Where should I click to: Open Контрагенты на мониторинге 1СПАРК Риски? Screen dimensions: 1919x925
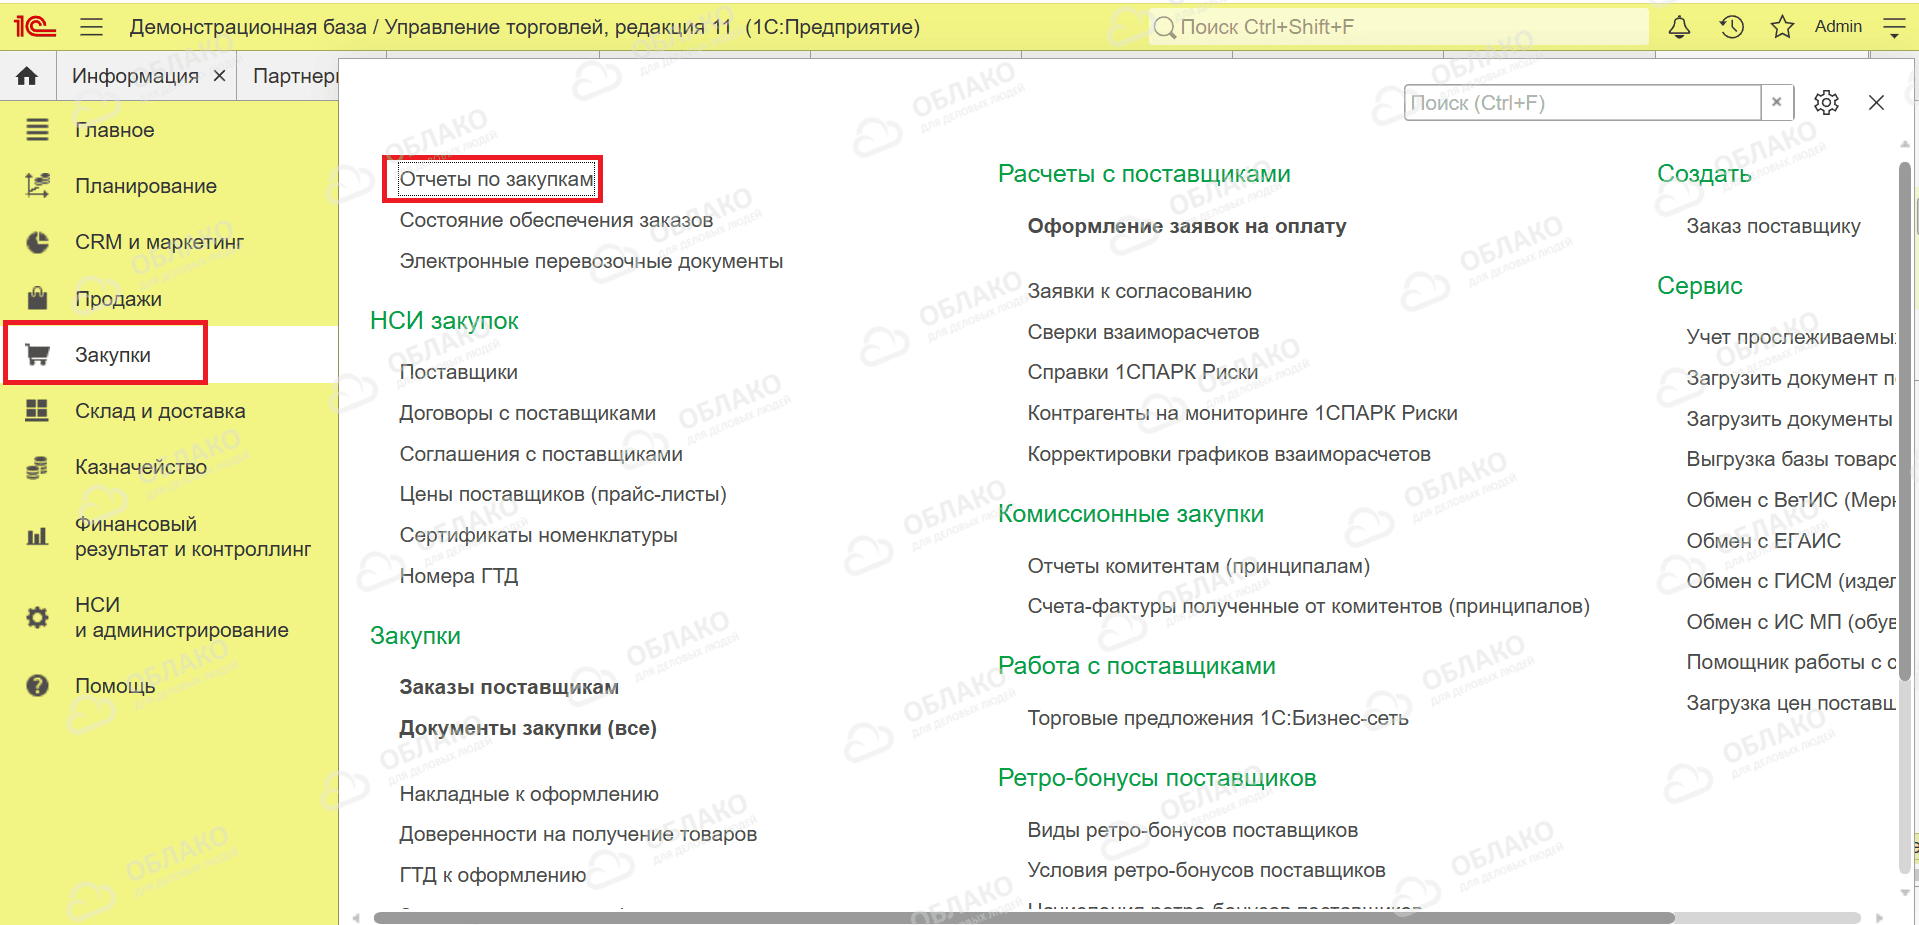1242,413
